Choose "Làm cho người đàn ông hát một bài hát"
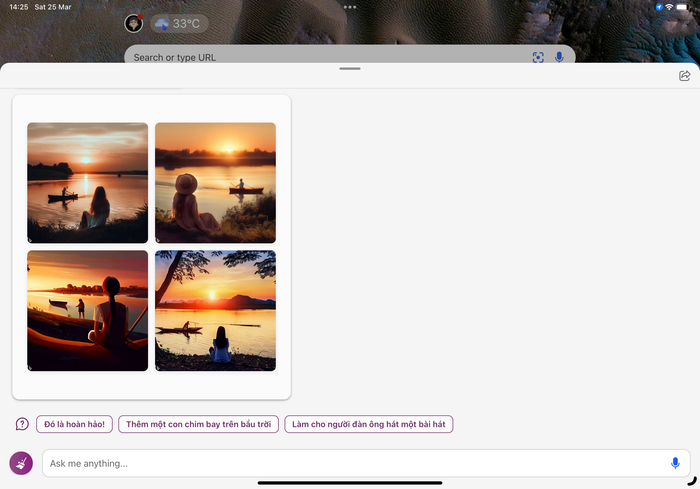This screenshot has height=489, width=700. tap(369, 424)
